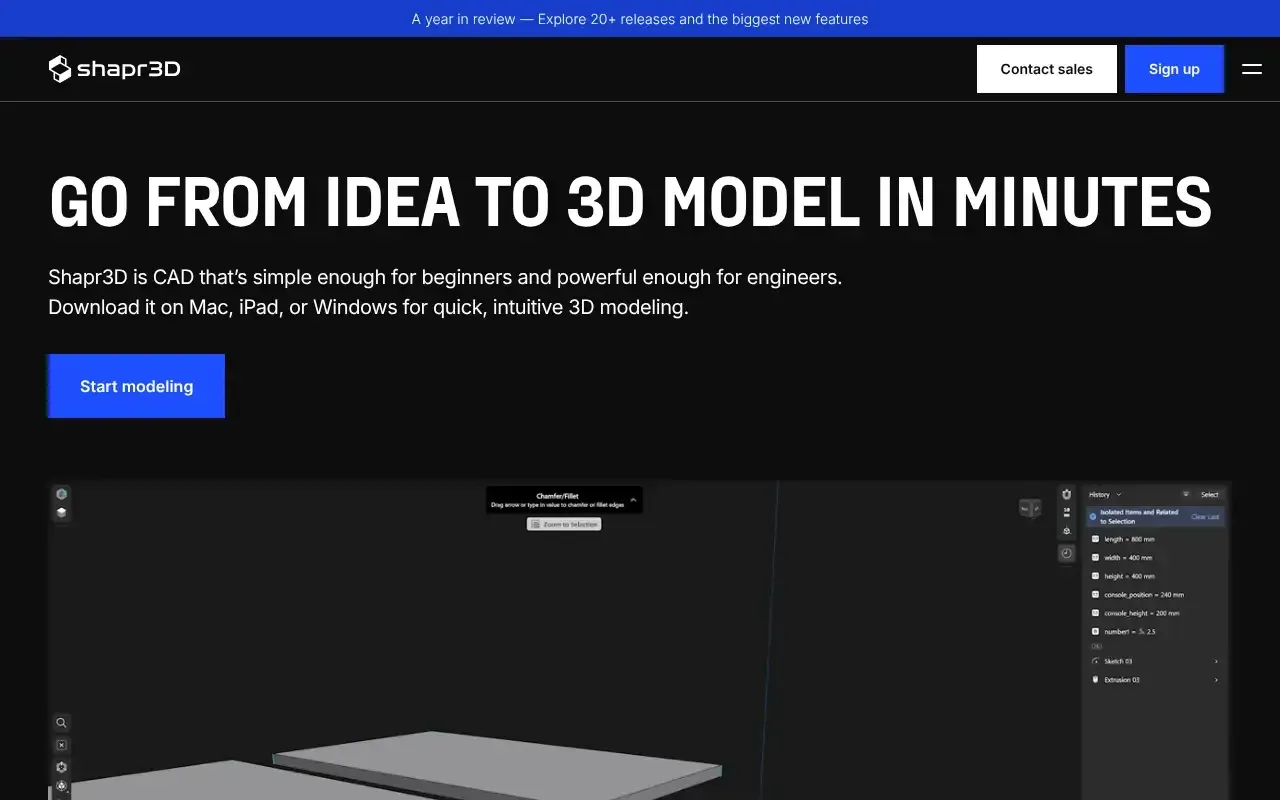This screenshot has width=1280, height=800.
Task: Select the magnifier zoom tool in the left toolbar
Action: (x=61, y=722)
